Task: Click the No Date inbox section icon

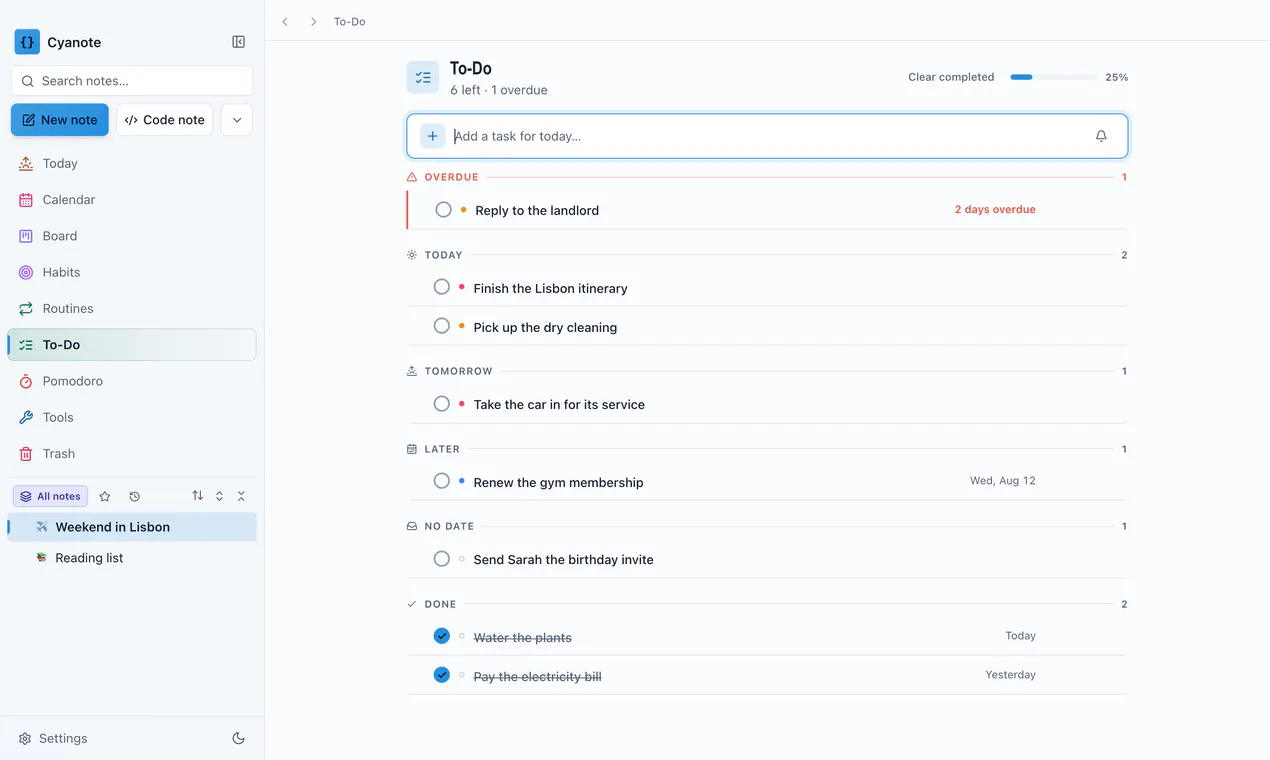Action: (412, 526)
